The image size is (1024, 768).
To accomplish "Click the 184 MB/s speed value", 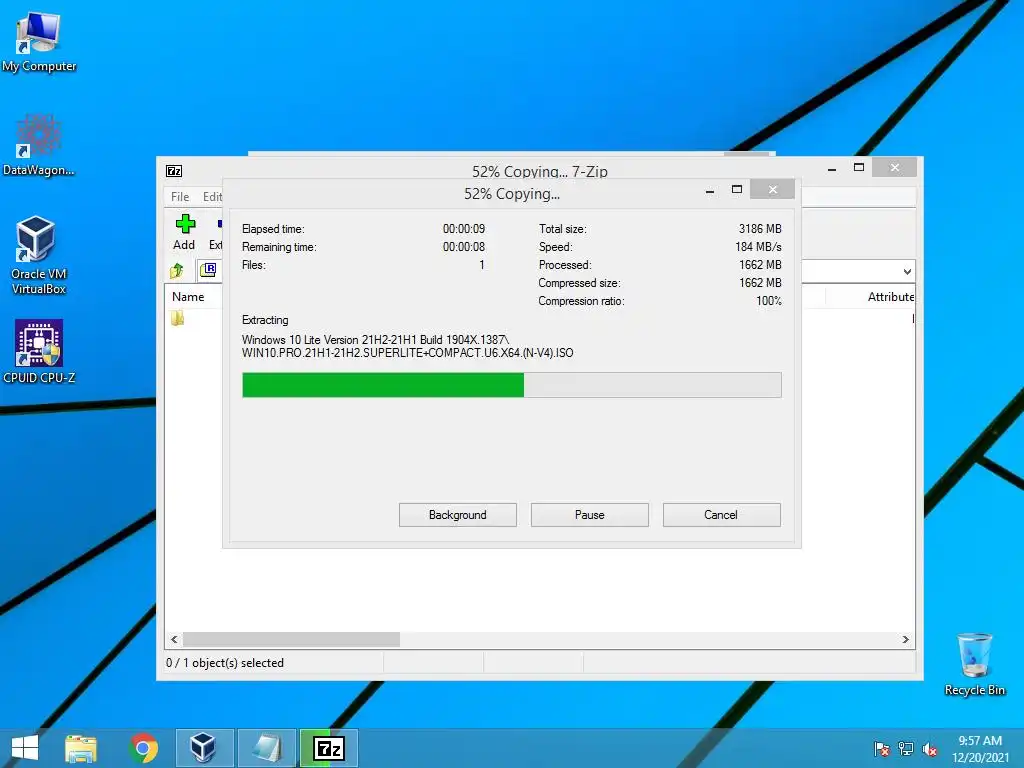I will coord(758,247).
